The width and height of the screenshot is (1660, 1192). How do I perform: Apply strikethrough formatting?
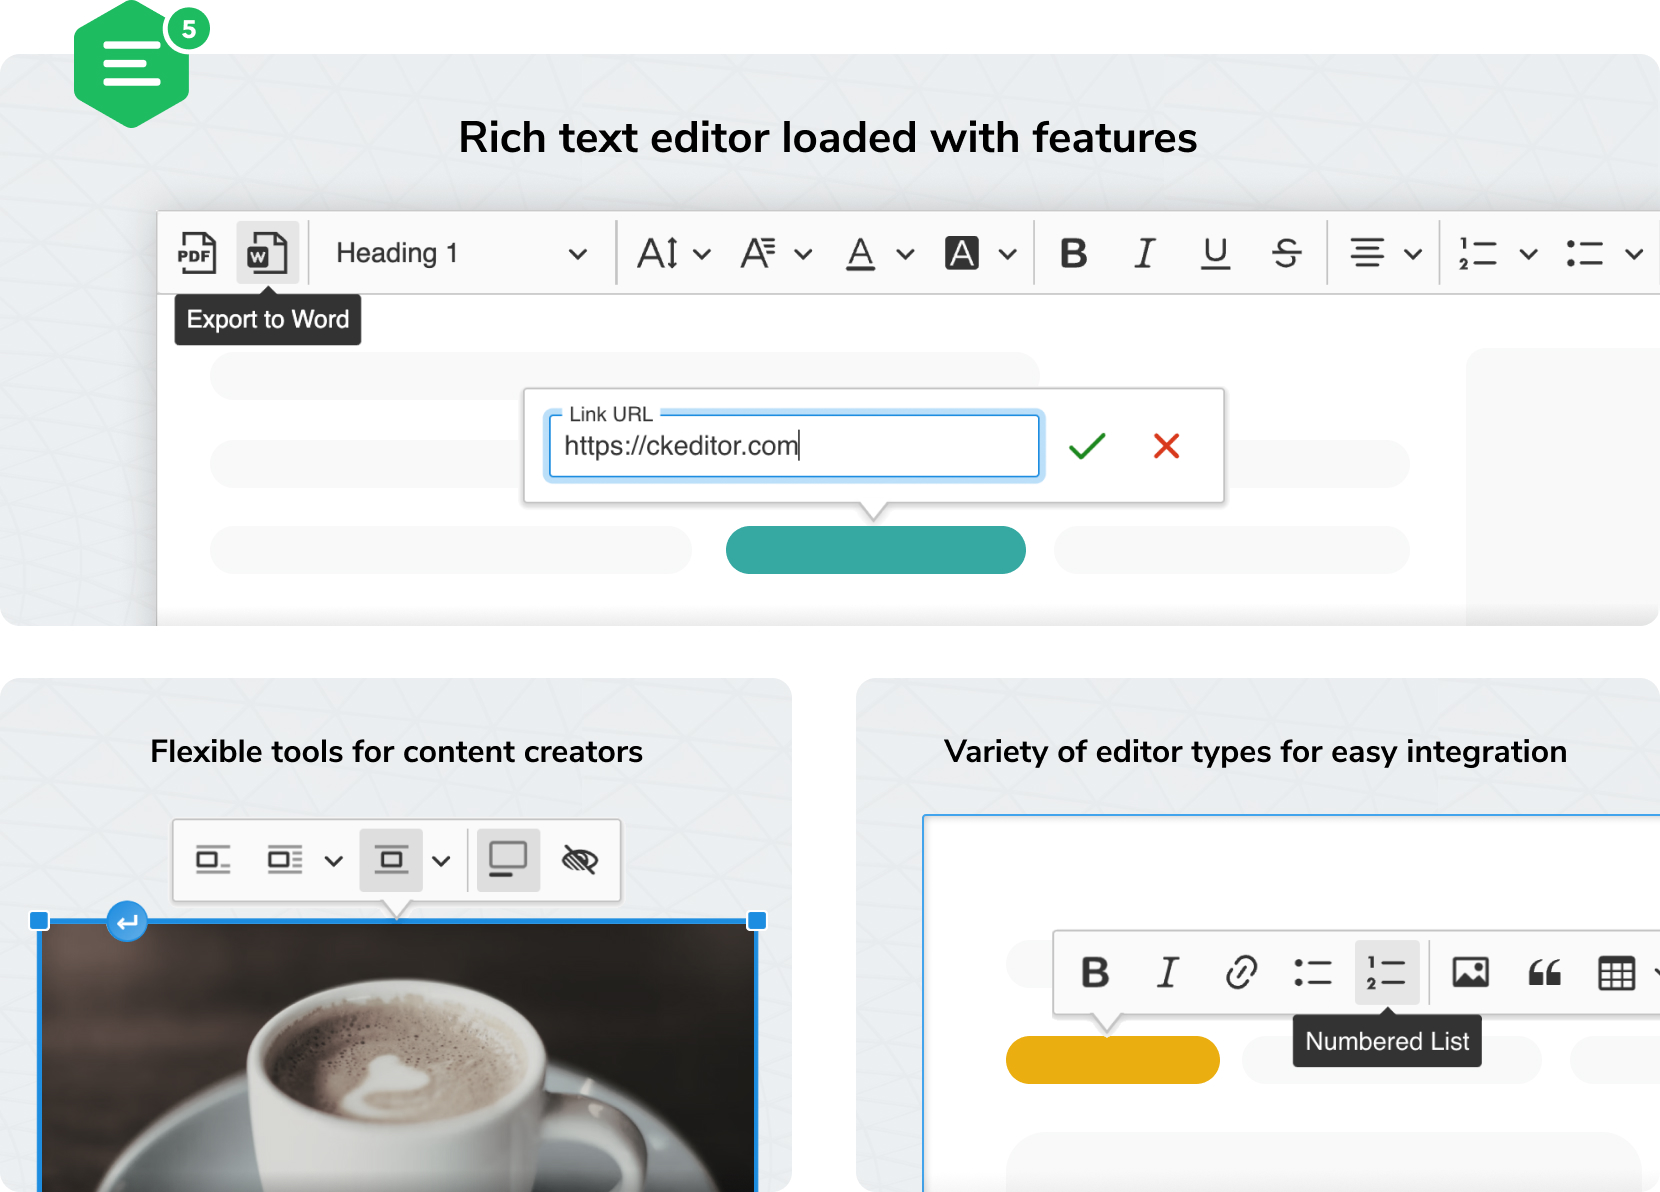[x=1287, y=252]
